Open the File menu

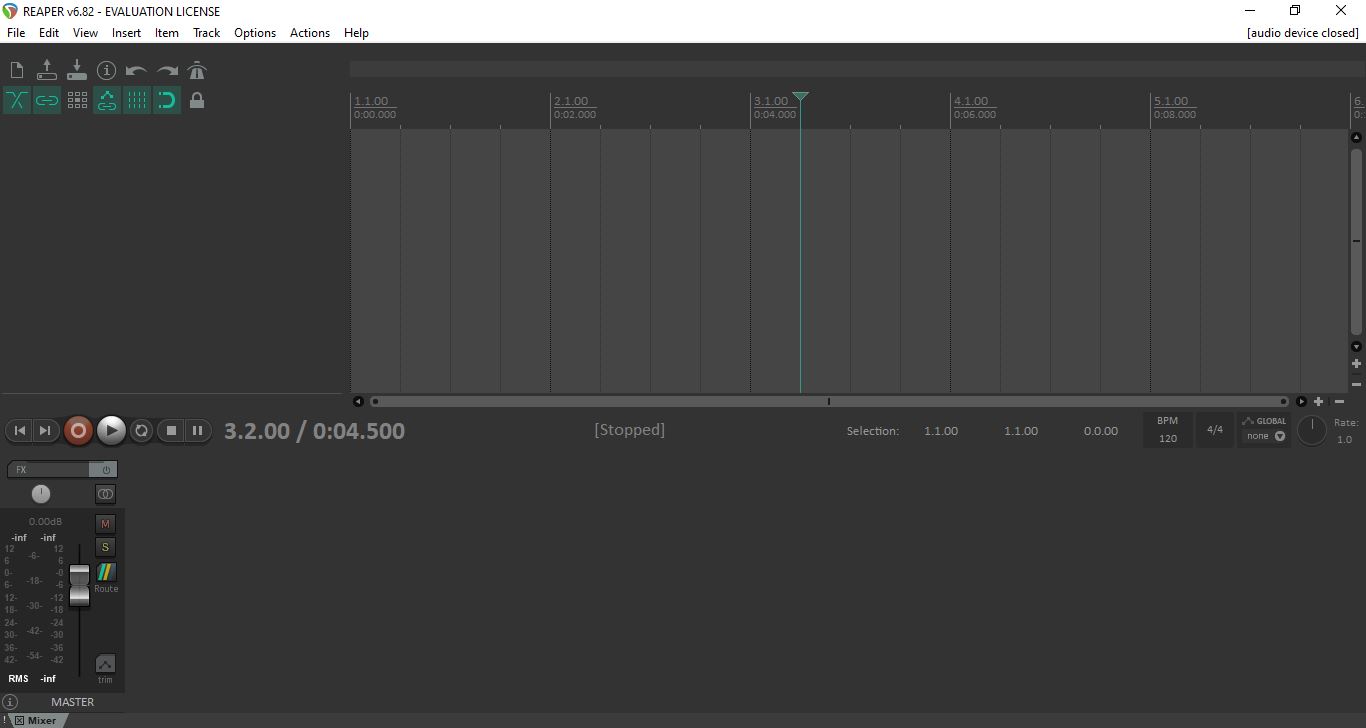pos(16,32)
